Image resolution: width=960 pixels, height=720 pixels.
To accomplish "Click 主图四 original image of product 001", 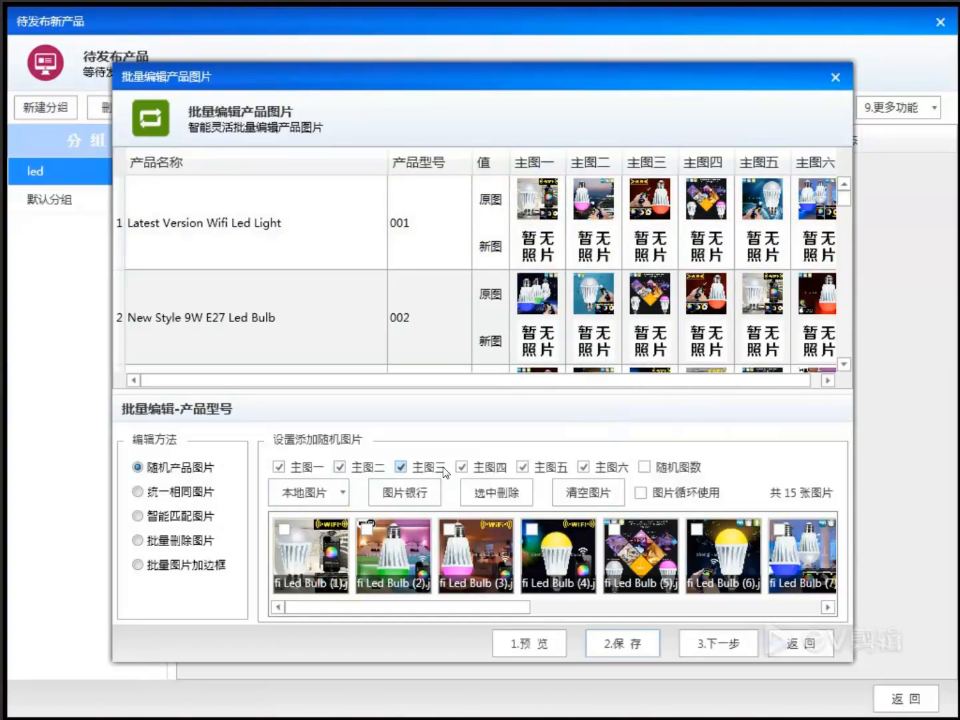I will 707,199.
